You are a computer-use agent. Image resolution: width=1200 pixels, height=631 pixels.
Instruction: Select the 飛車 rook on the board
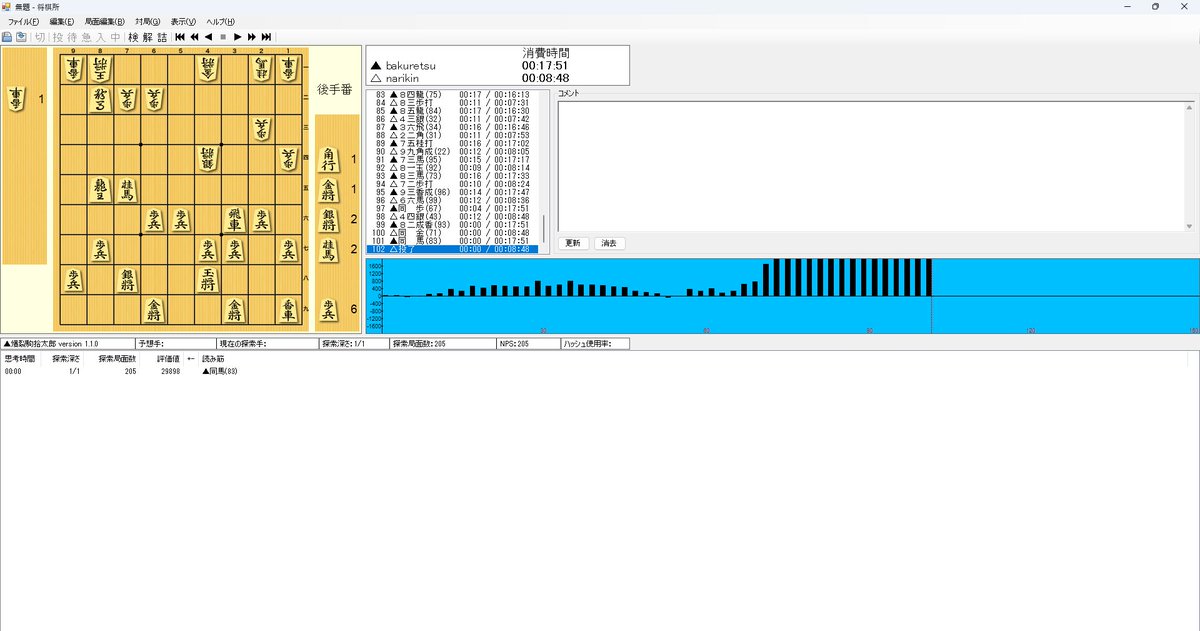click(x=234, y=220)
